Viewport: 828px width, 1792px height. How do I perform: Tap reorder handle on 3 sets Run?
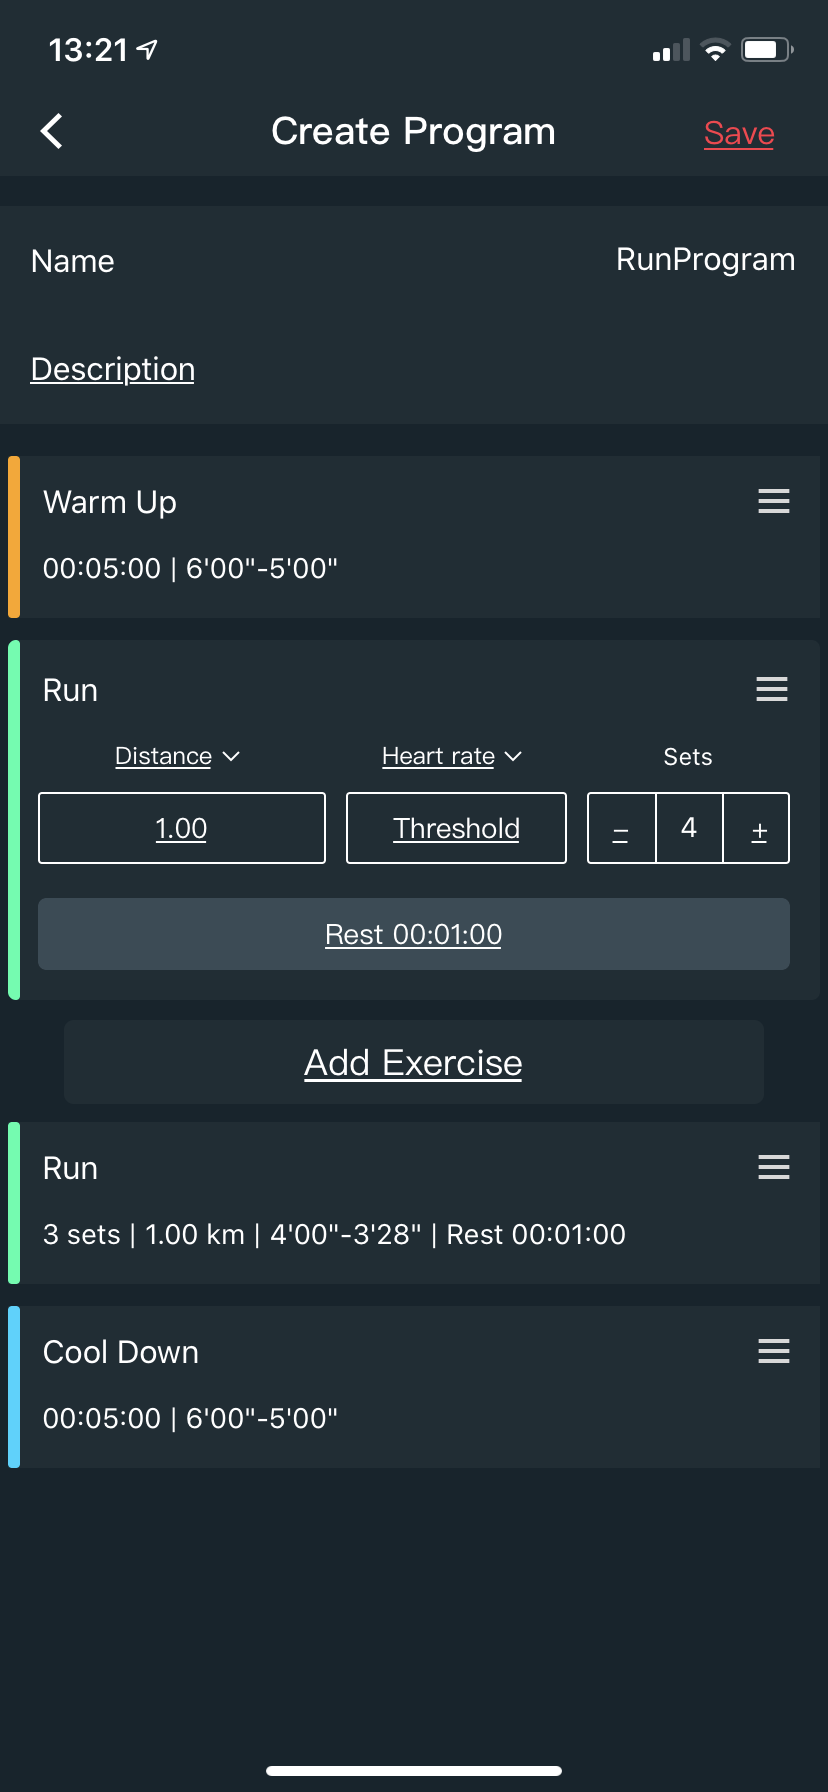[x=773, y=1167]
